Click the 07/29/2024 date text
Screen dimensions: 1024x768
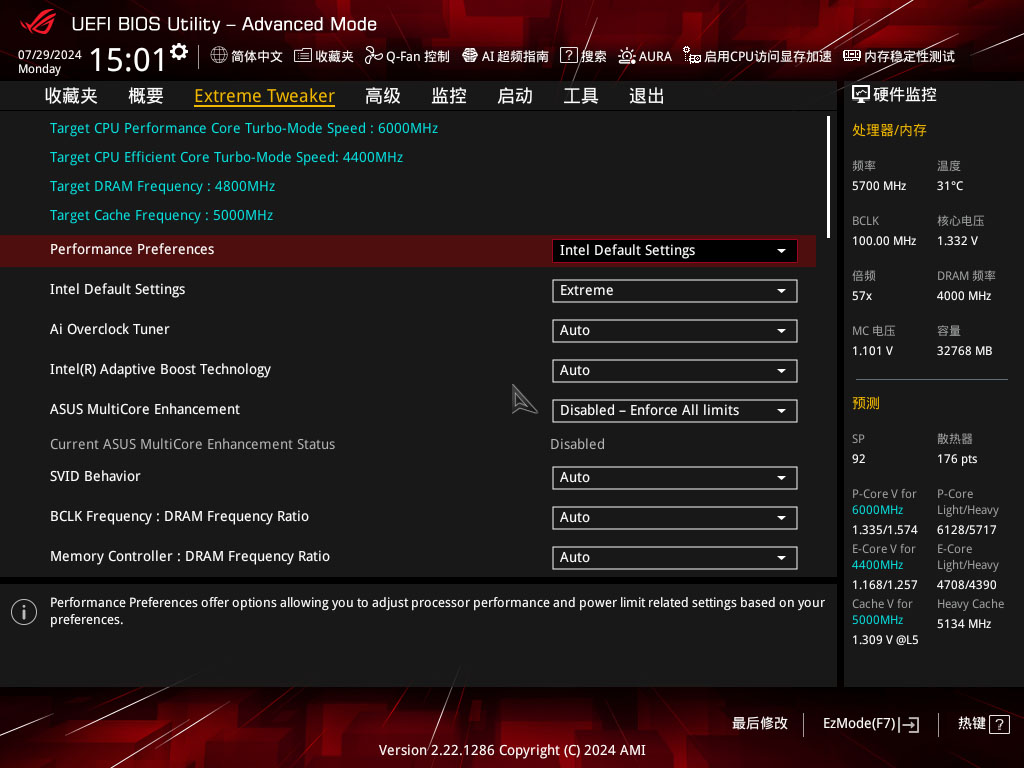[50, 55]
